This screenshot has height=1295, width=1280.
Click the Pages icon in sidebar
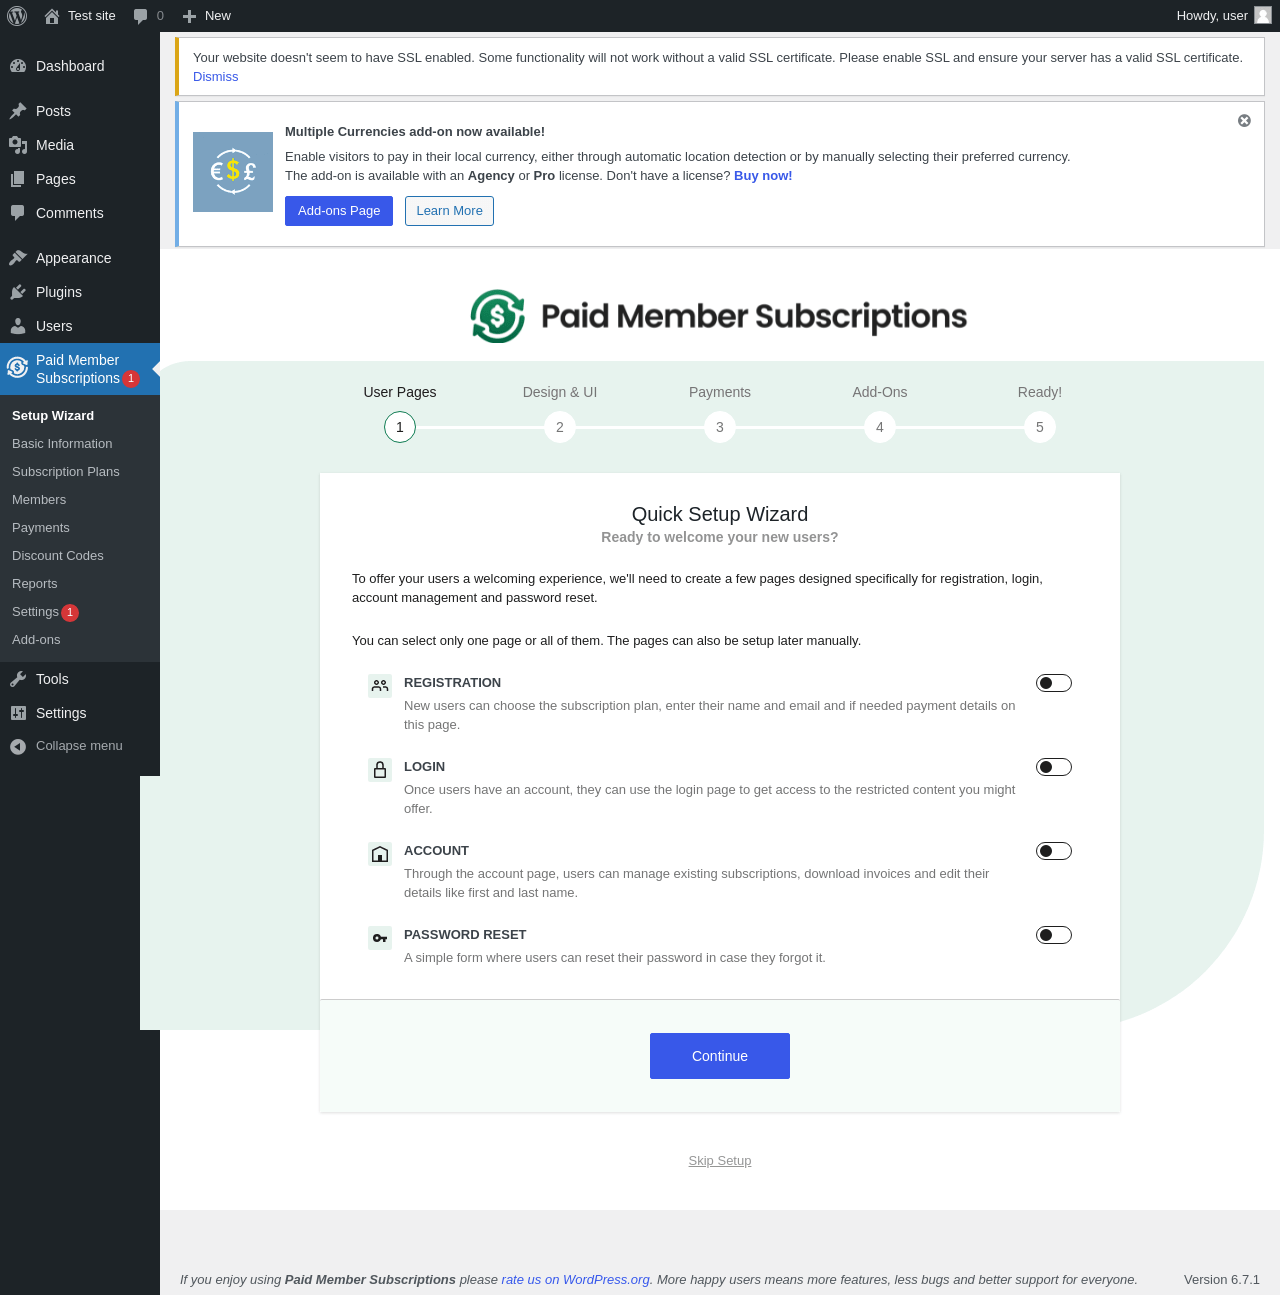18,179
